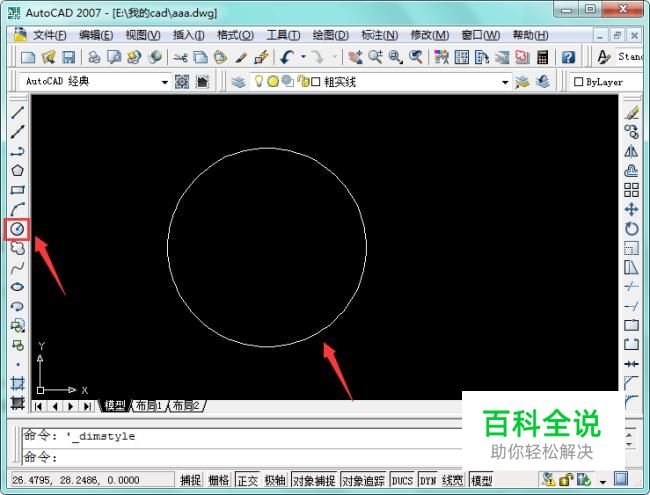Select the Trim tool

632,286
